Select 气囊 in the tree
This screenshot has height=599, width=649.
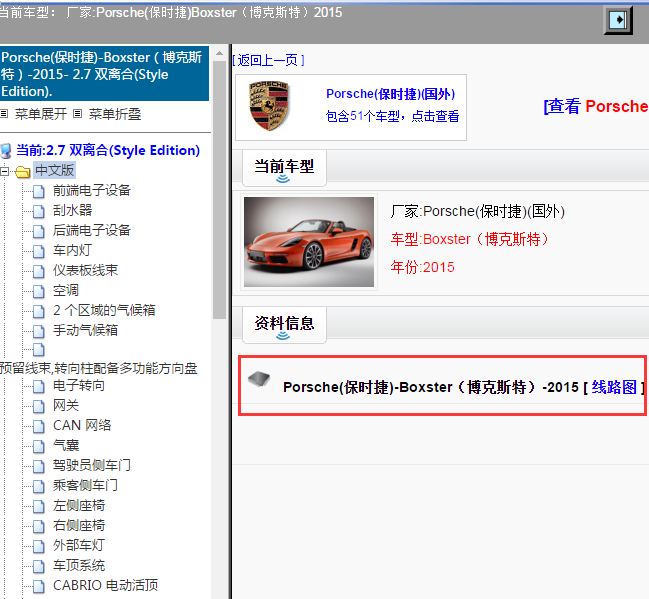[66, 445]
